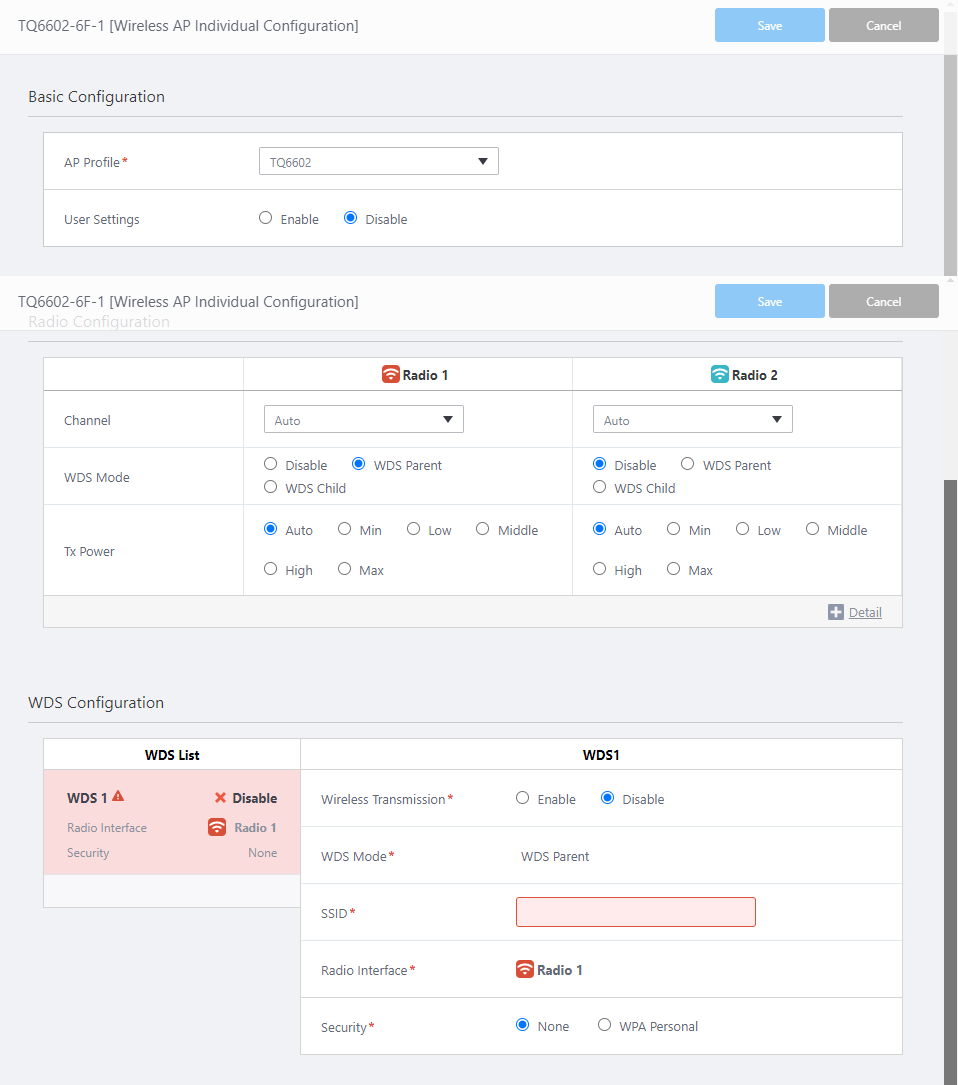Choose WDS Parent for Radio 1
The height and width of the screenshot is (1085, 958).
(359, 464)
